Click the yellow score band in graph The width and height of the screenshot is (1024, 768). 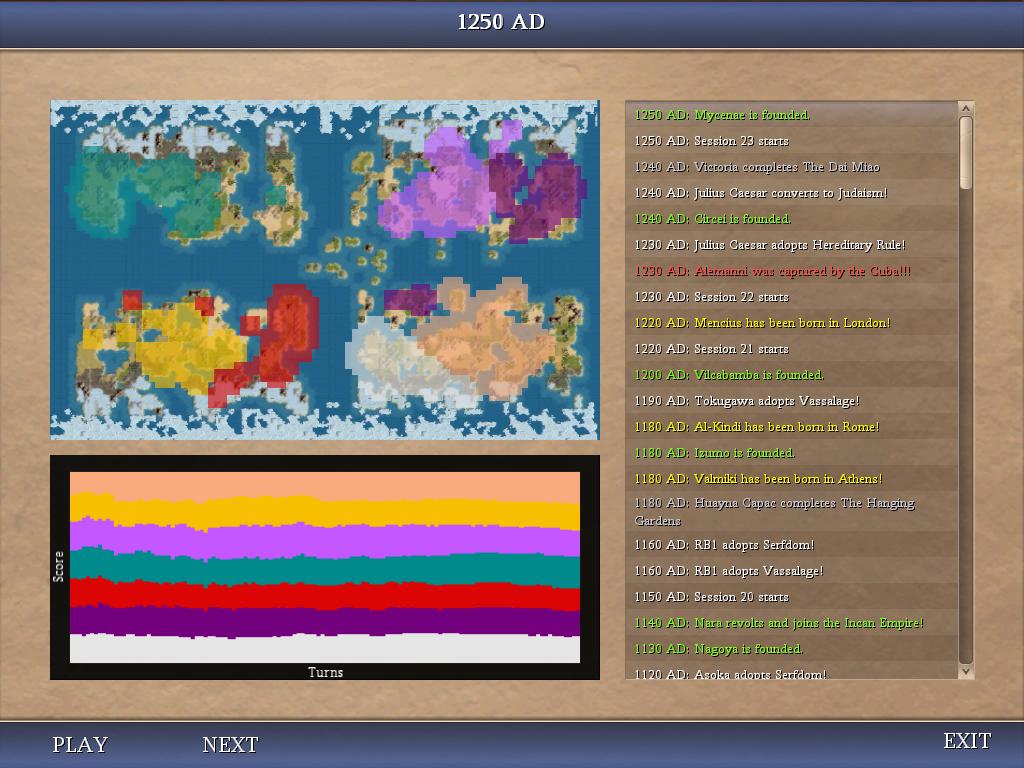coord(325,511)
